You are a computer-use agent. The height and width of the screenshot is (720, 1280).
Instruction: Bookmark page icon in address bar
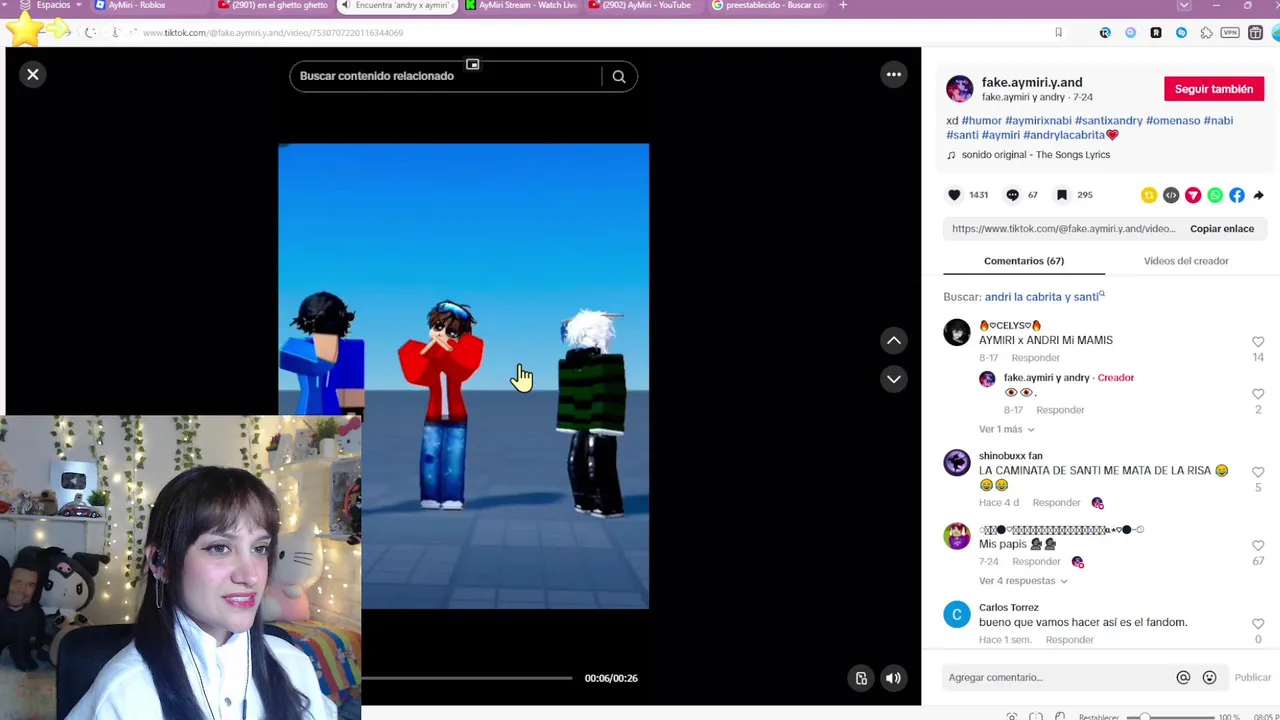click(1058, 33)
